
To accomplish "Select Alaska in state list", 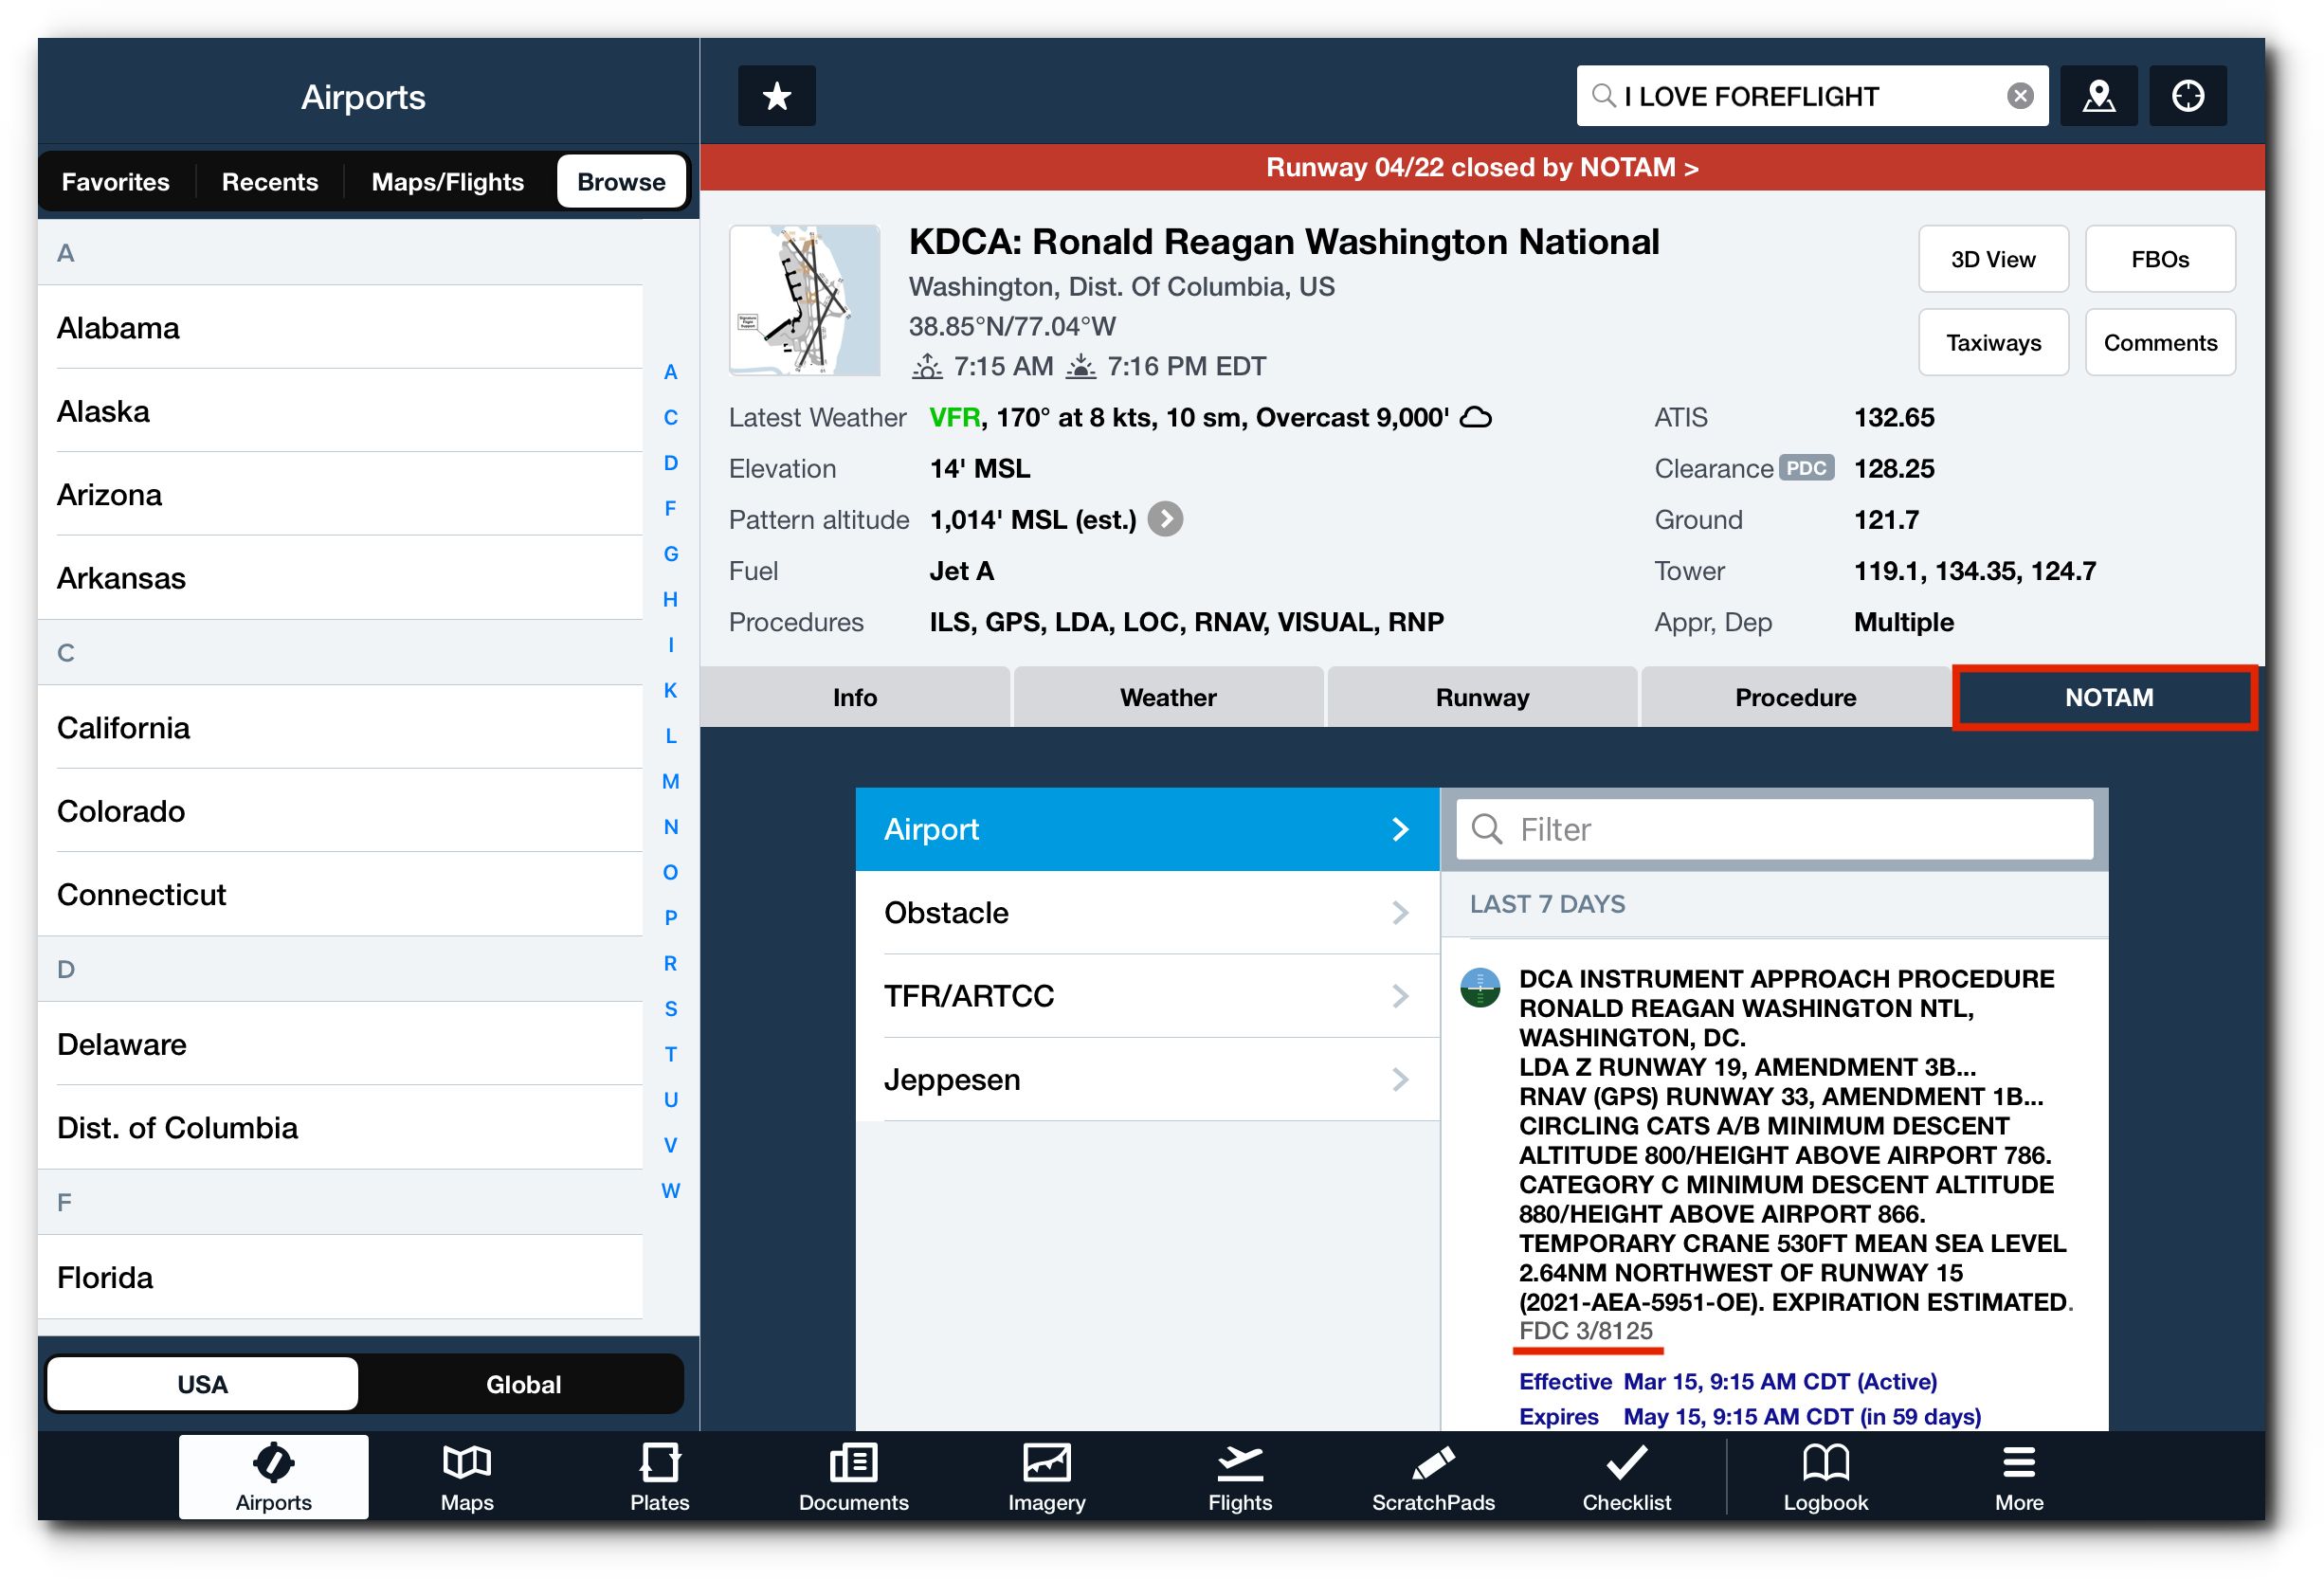I will [x=340, y=411].
